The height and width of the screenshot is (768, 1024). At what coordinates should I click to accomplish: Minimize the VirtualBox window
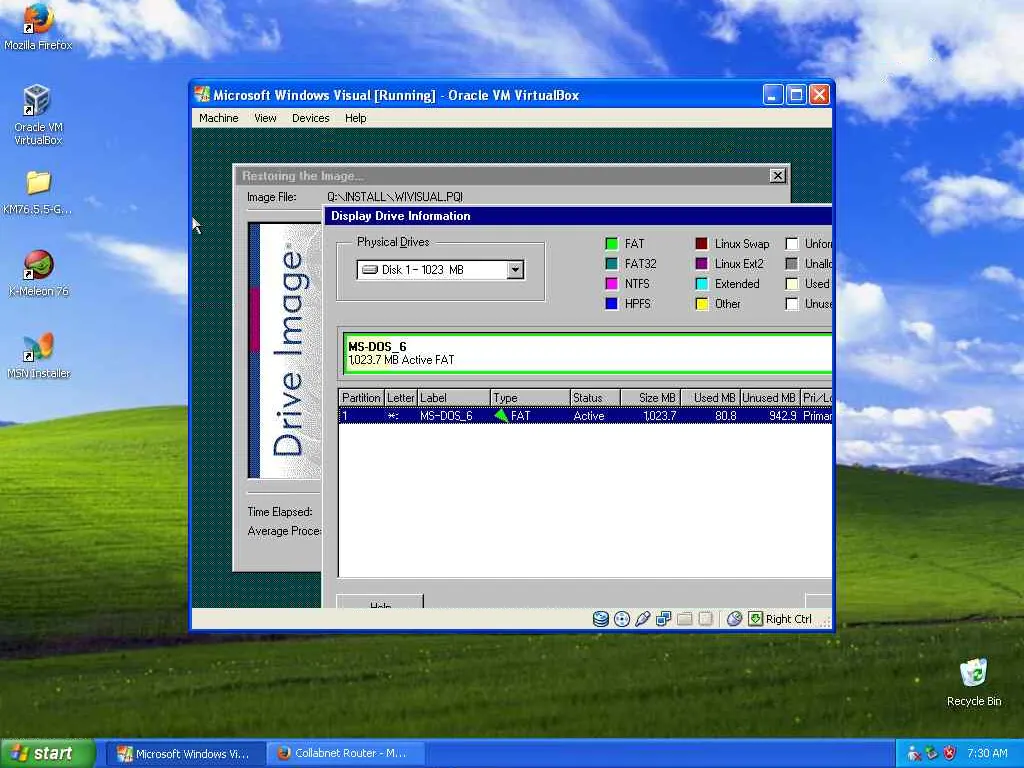click(x=773, y=95)
